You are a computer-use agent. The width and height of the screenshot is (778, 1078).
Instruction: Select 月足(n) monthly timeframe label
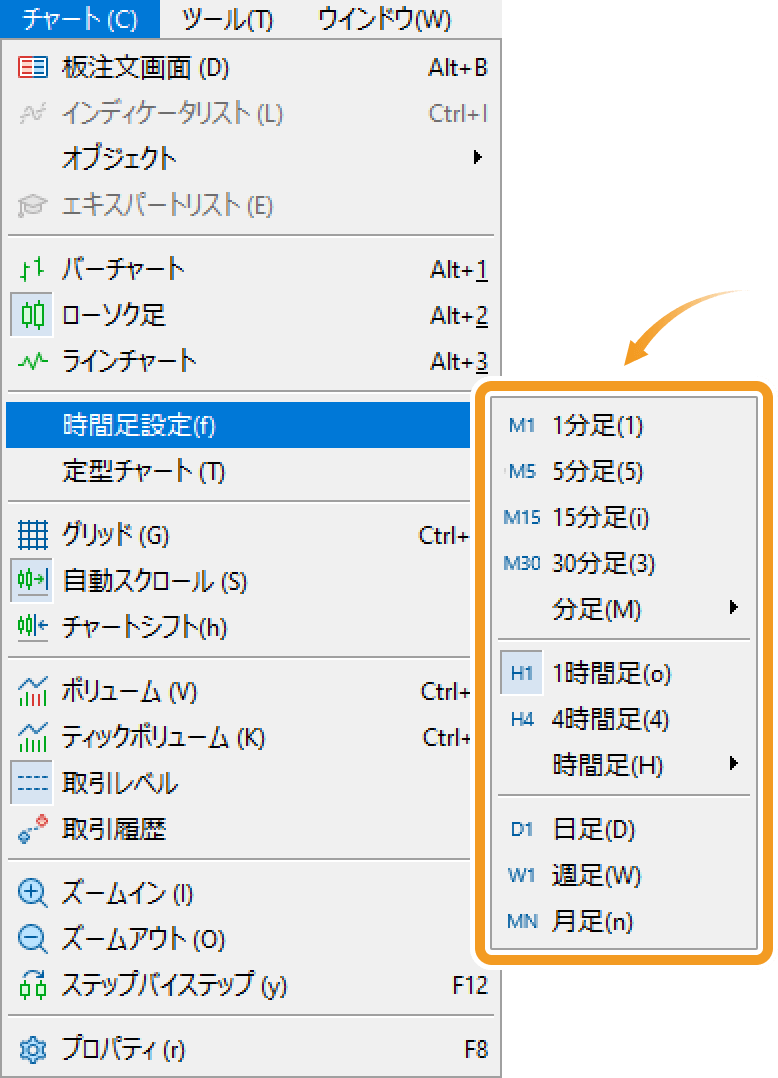pos(592,921)
